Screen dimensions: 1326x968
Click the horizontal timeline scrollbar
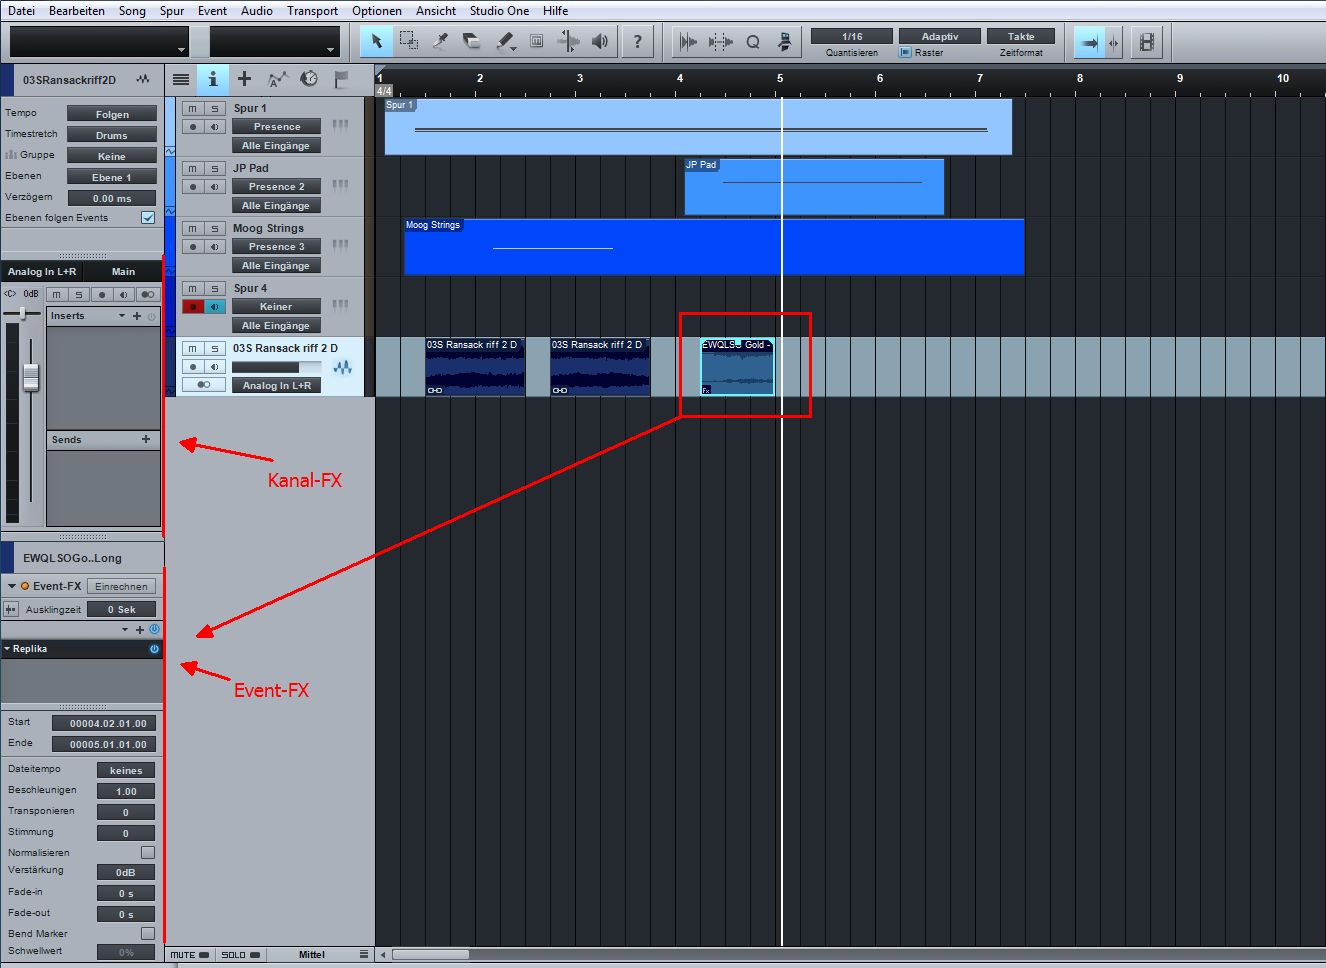pos(430,954)
